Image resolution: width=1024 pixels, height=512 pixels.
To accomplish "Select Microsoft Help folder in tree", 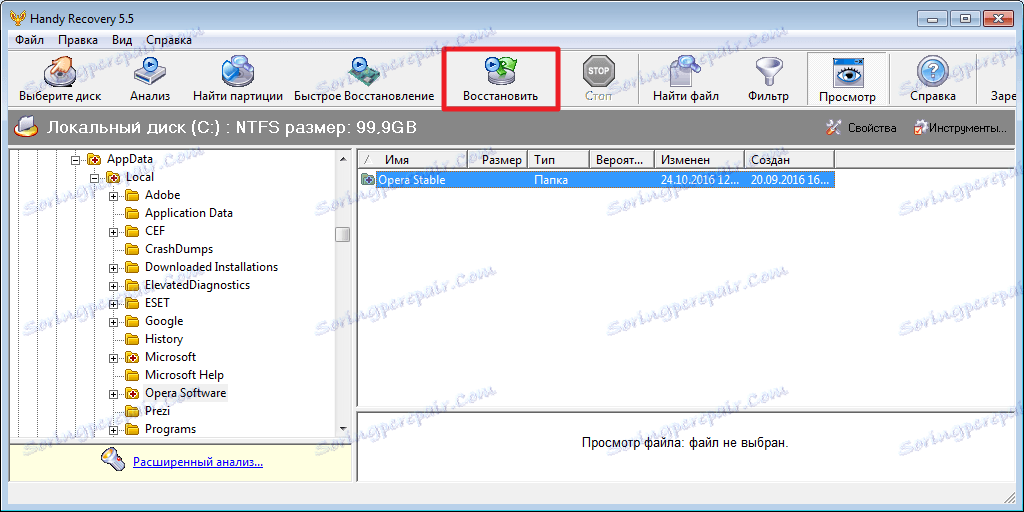I will (x=184, y=375).
